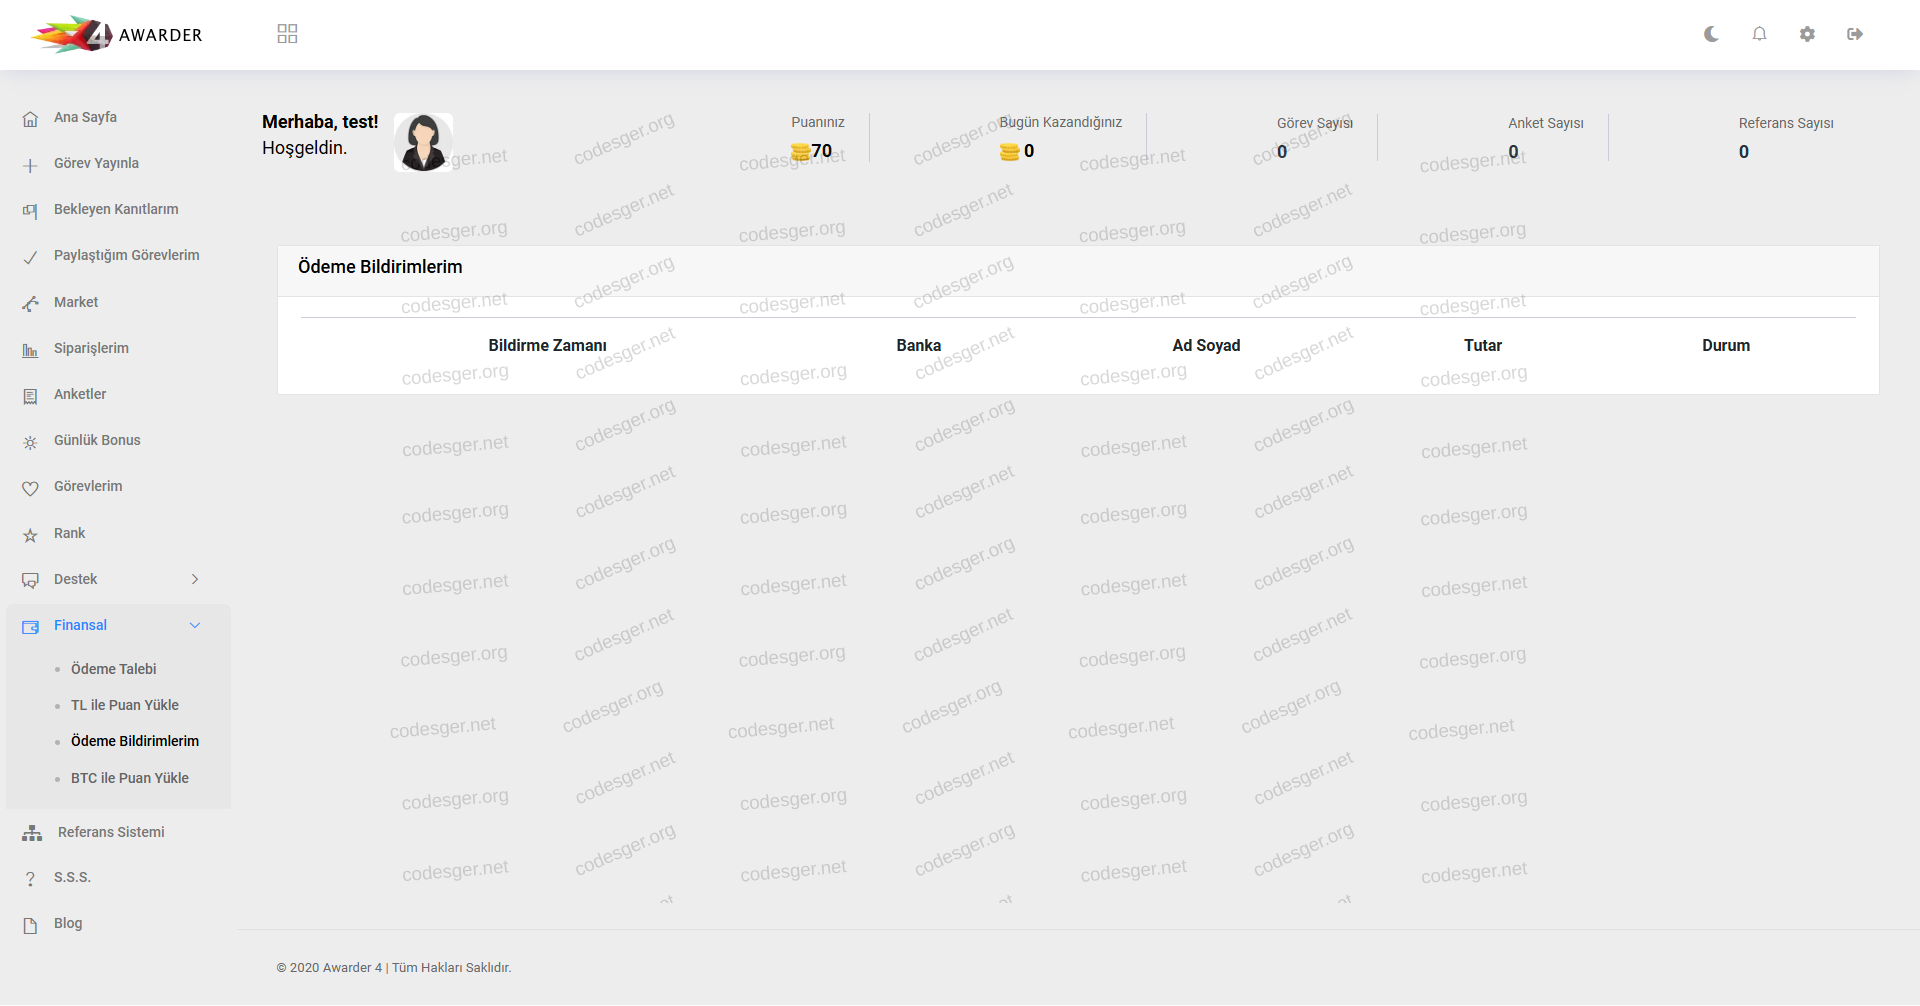Open notifications bell icon
Viewport: 1920px width, 1006px height.
[x=1759, y=34]
